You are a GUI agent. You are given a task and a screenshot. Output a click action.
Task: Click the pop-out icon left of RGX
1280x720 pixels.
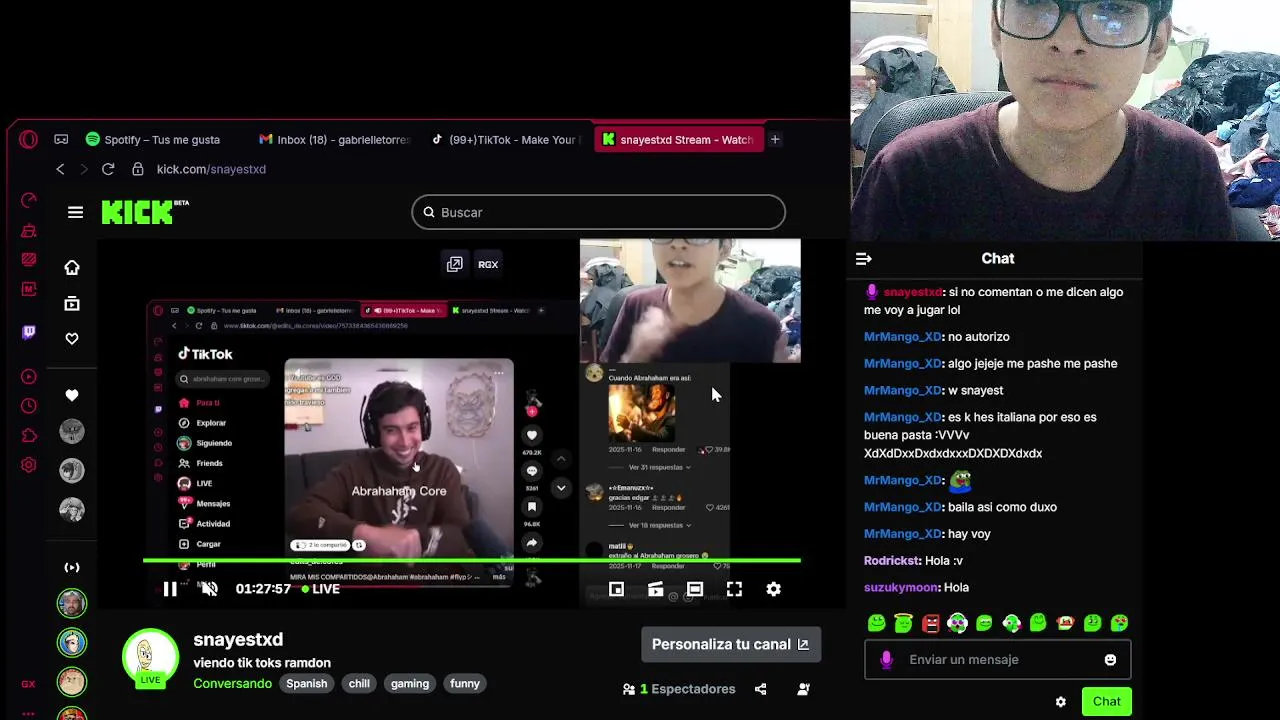(455, 264)
